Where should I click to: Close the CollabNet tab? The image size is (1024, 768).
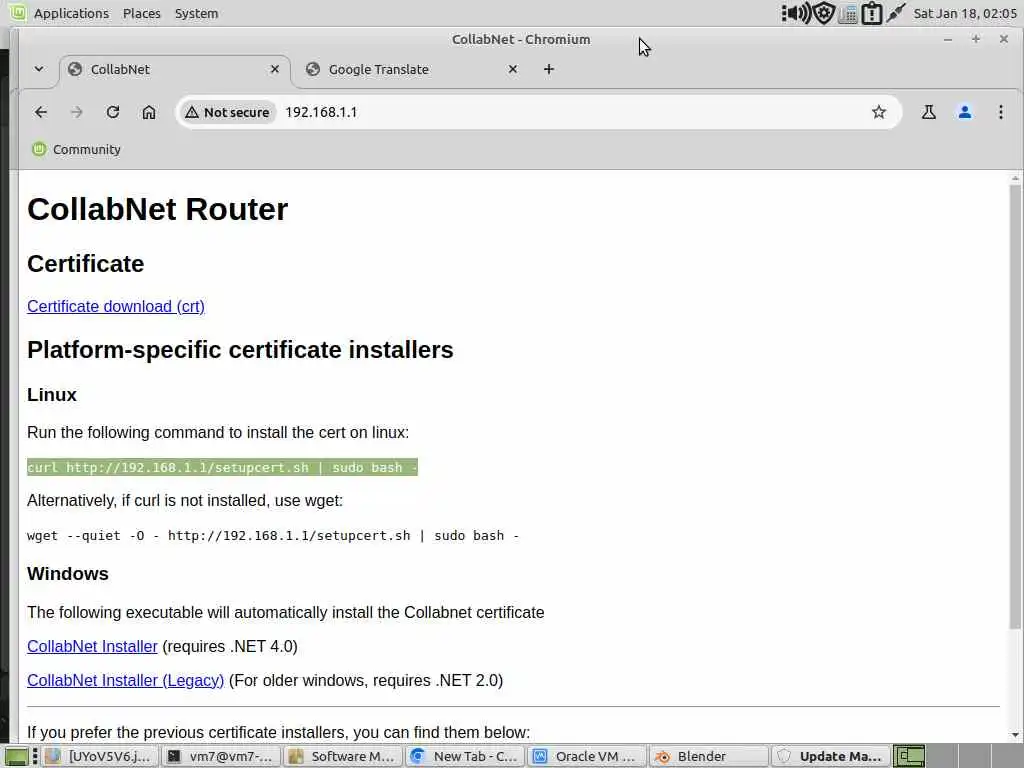275,69
